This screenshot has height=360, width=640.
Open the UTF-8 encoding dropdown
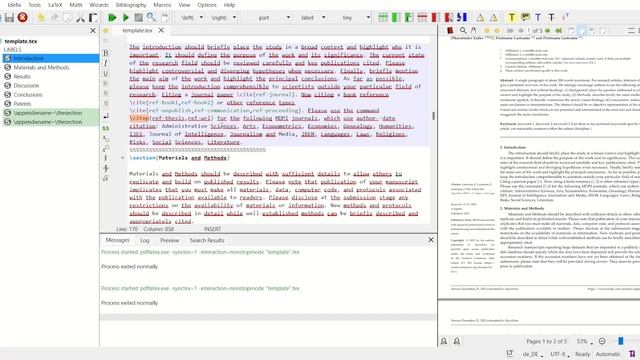[x=560, y=354]
